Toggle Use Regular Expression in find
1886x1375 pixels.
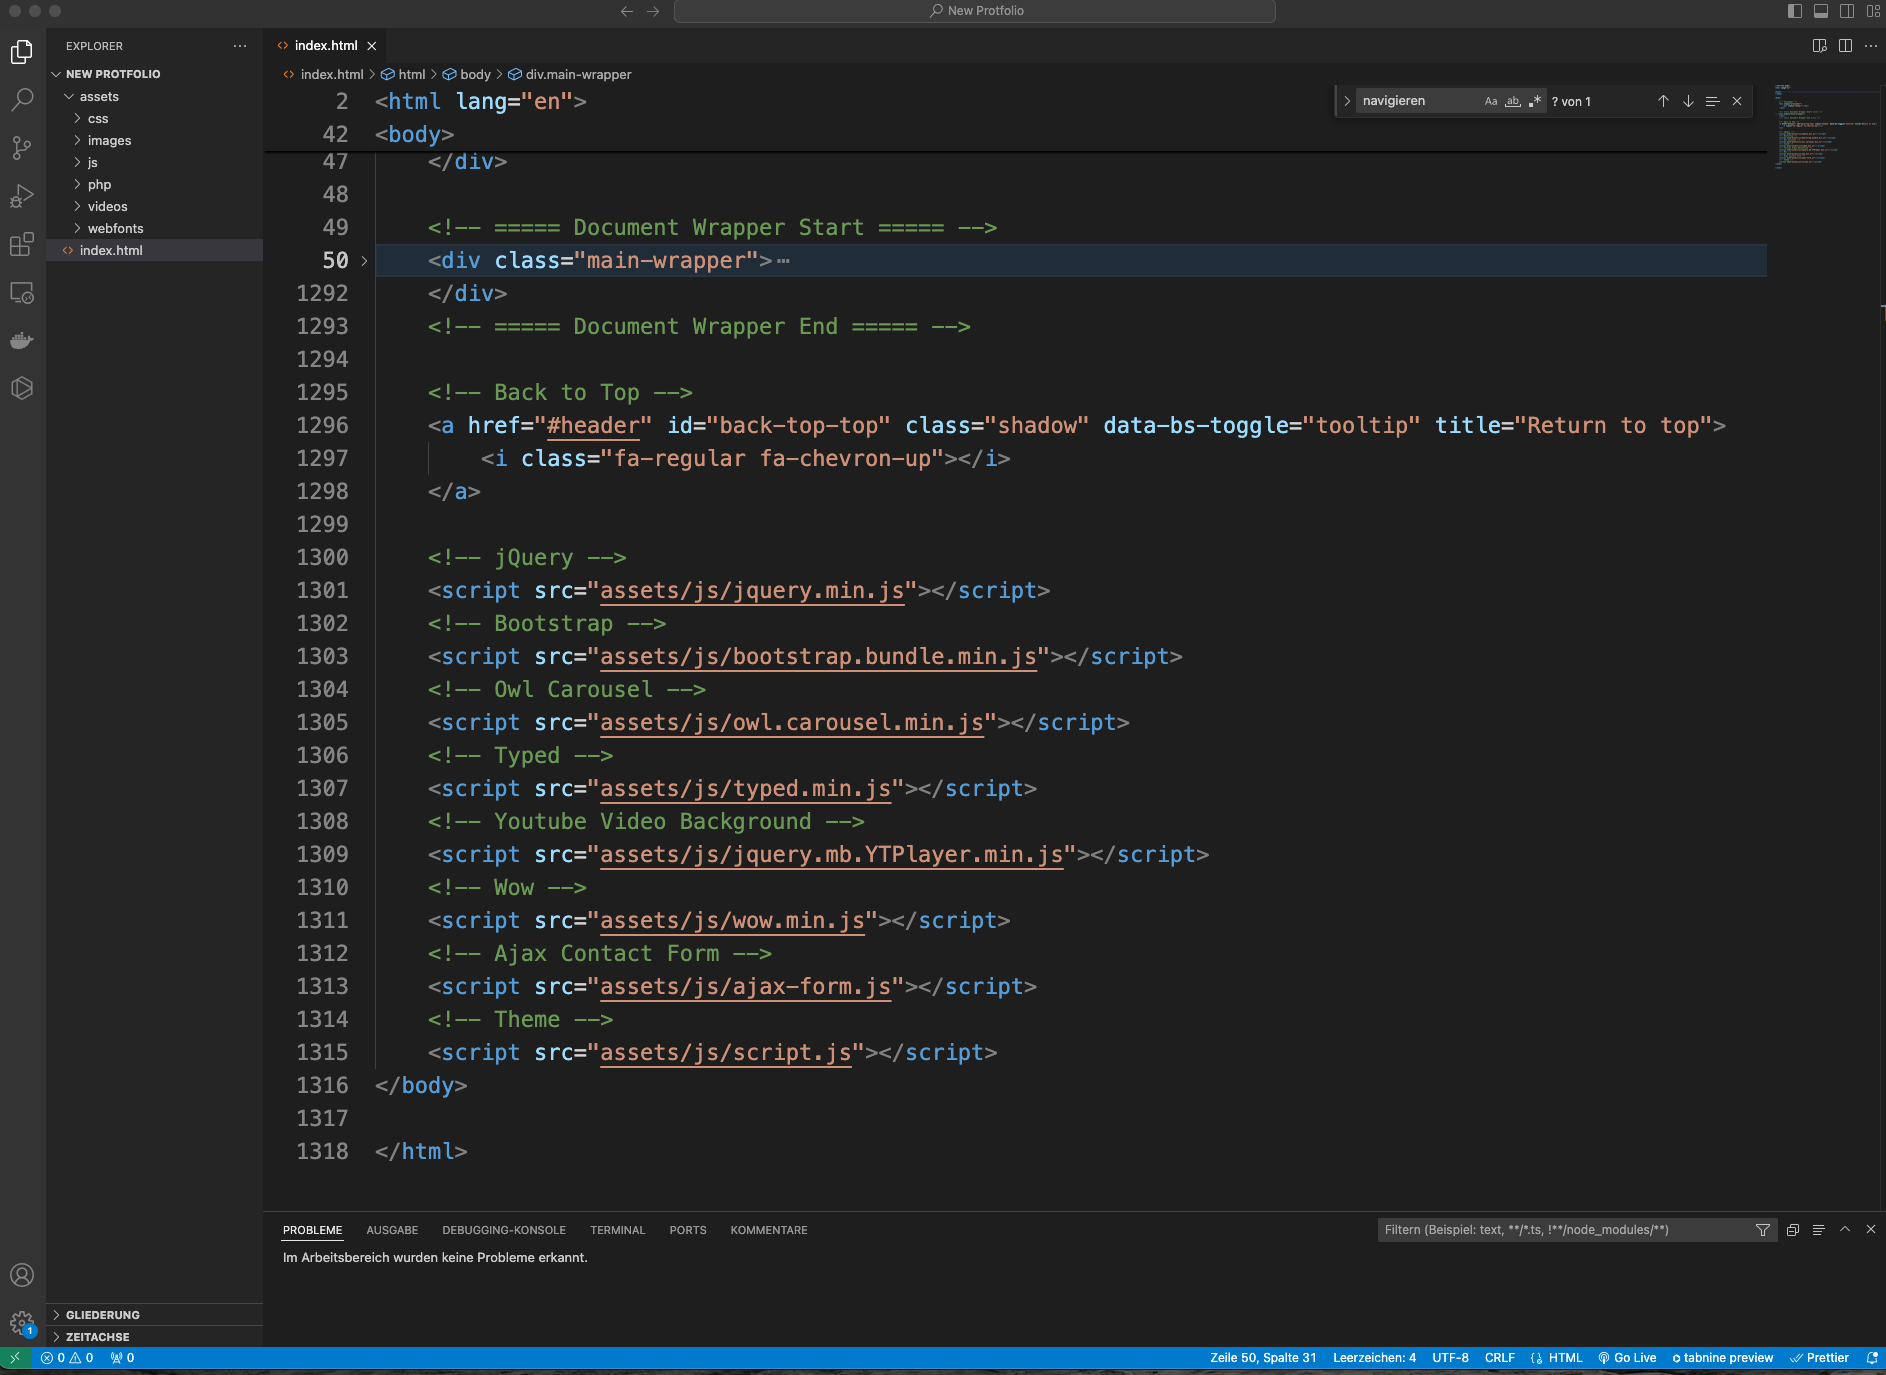1535,101
